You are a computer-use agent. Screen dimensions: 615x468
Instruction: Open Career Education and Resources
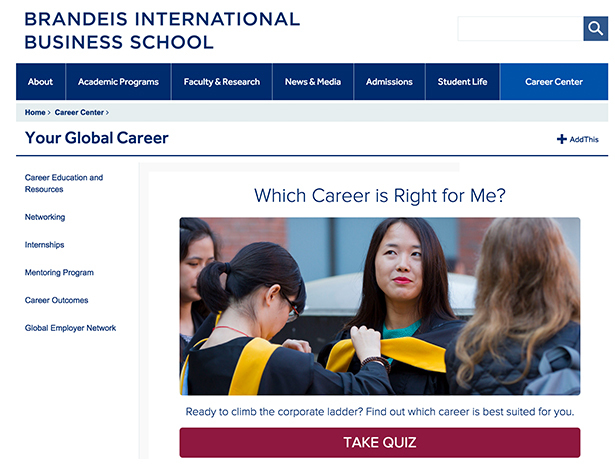[64, 183]
